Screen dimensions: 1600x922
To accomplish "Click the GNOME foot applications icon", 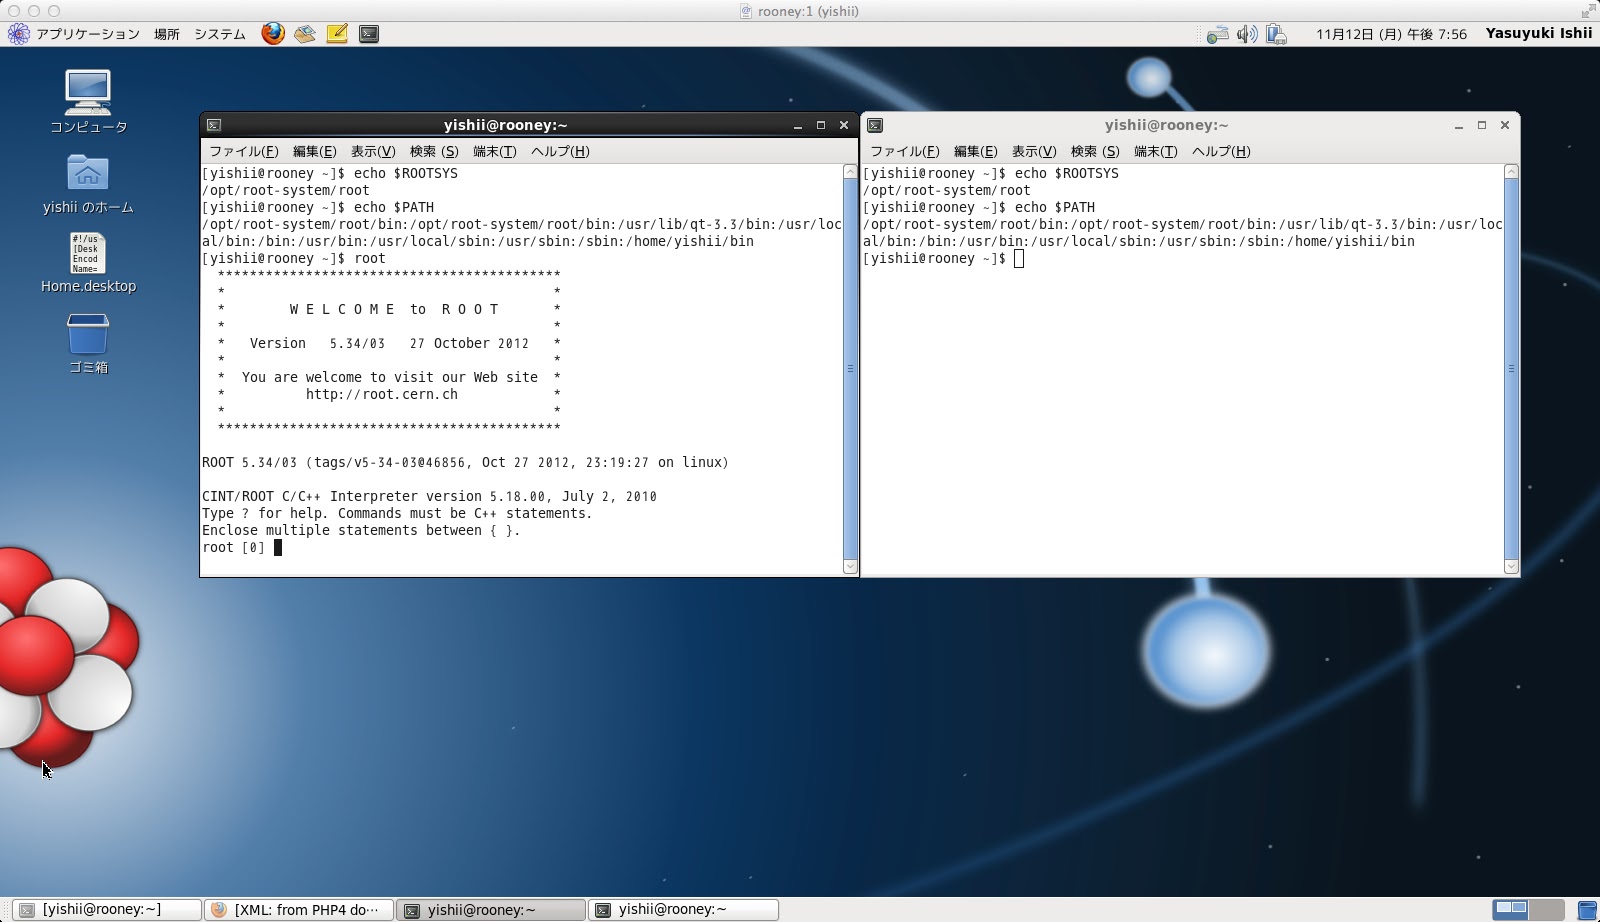I will pyautogui.click(x=19, y=34).
